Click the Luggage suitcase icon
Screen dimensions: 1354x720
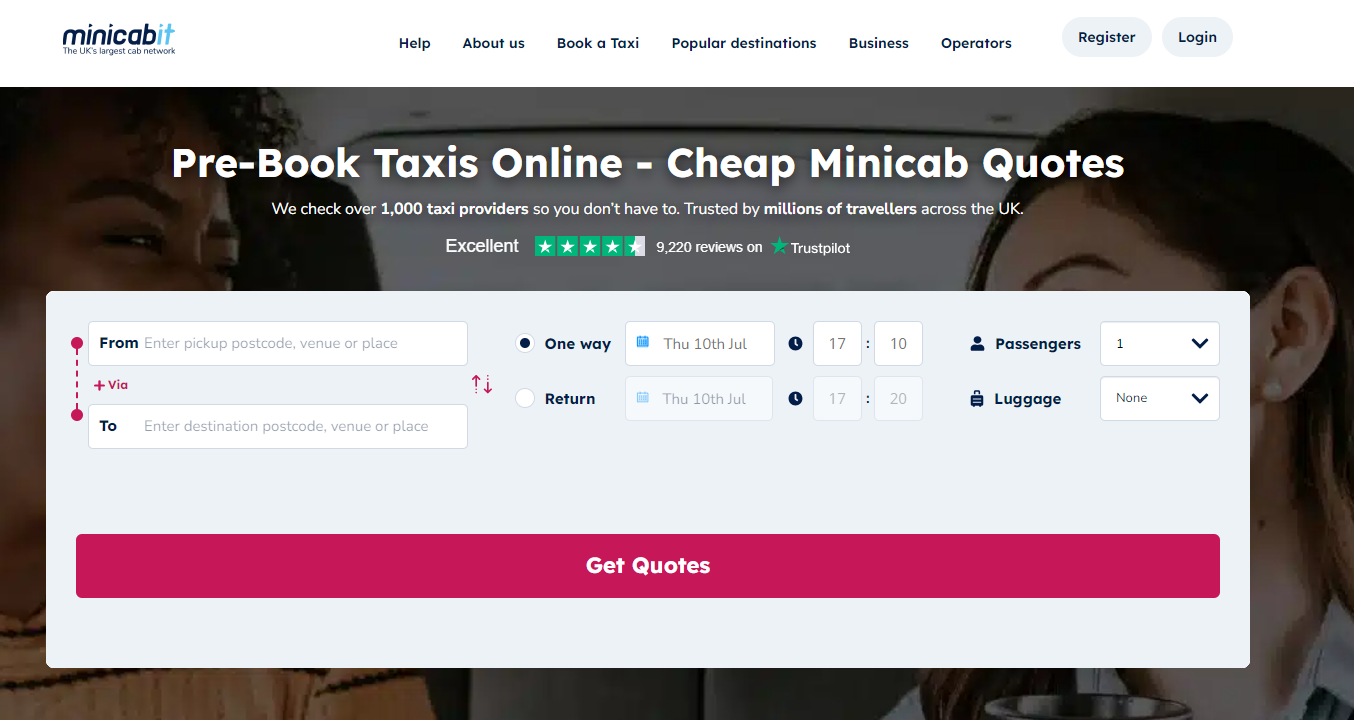pyautogui.click(x=977, y=398)
